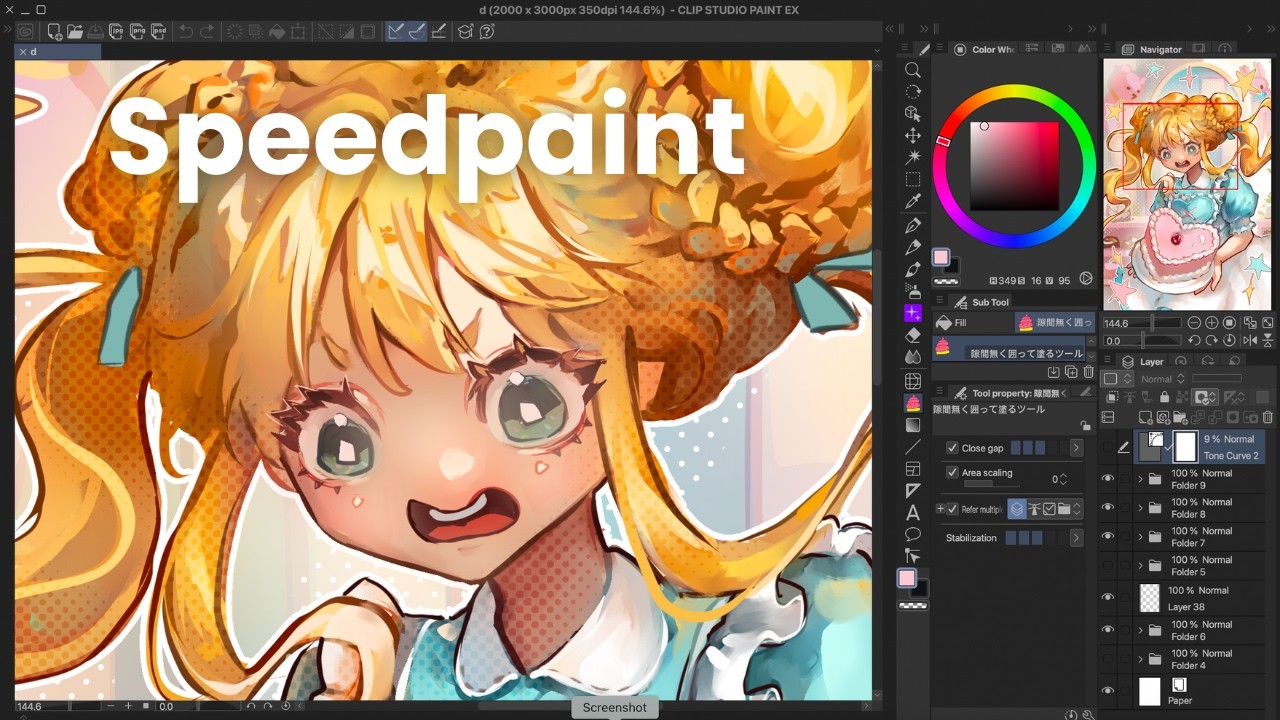
Task: Select the Text tool
Action: point(913,512)
